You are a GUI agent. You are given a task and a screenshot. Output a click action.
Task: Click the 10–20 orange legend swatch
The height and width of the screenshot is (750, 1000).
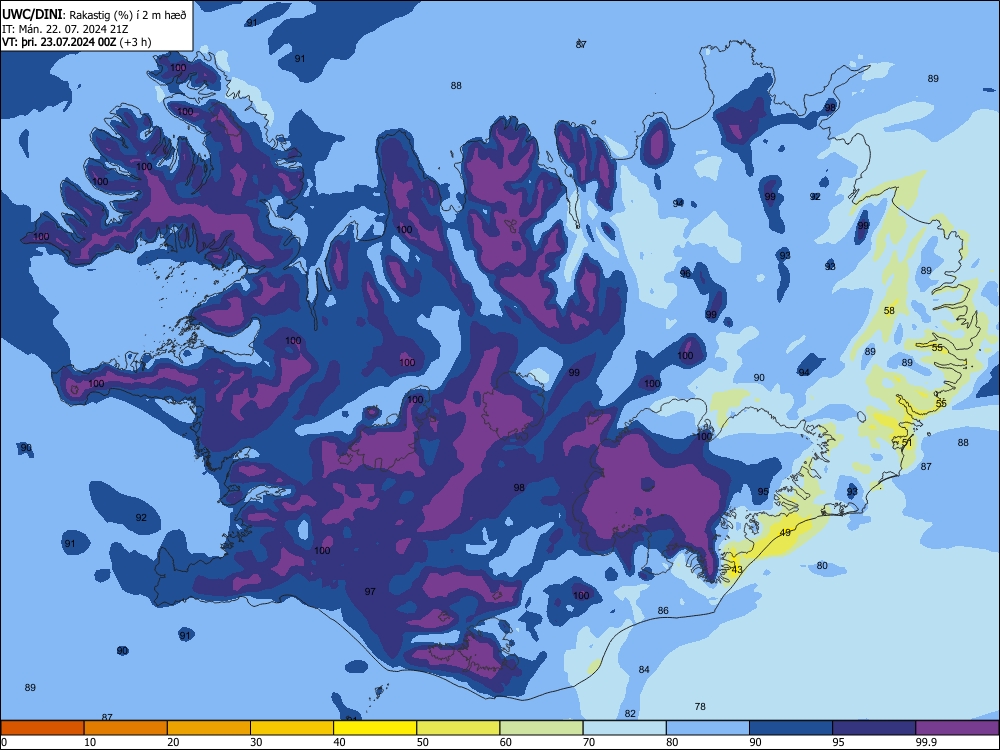pos(126,728)
